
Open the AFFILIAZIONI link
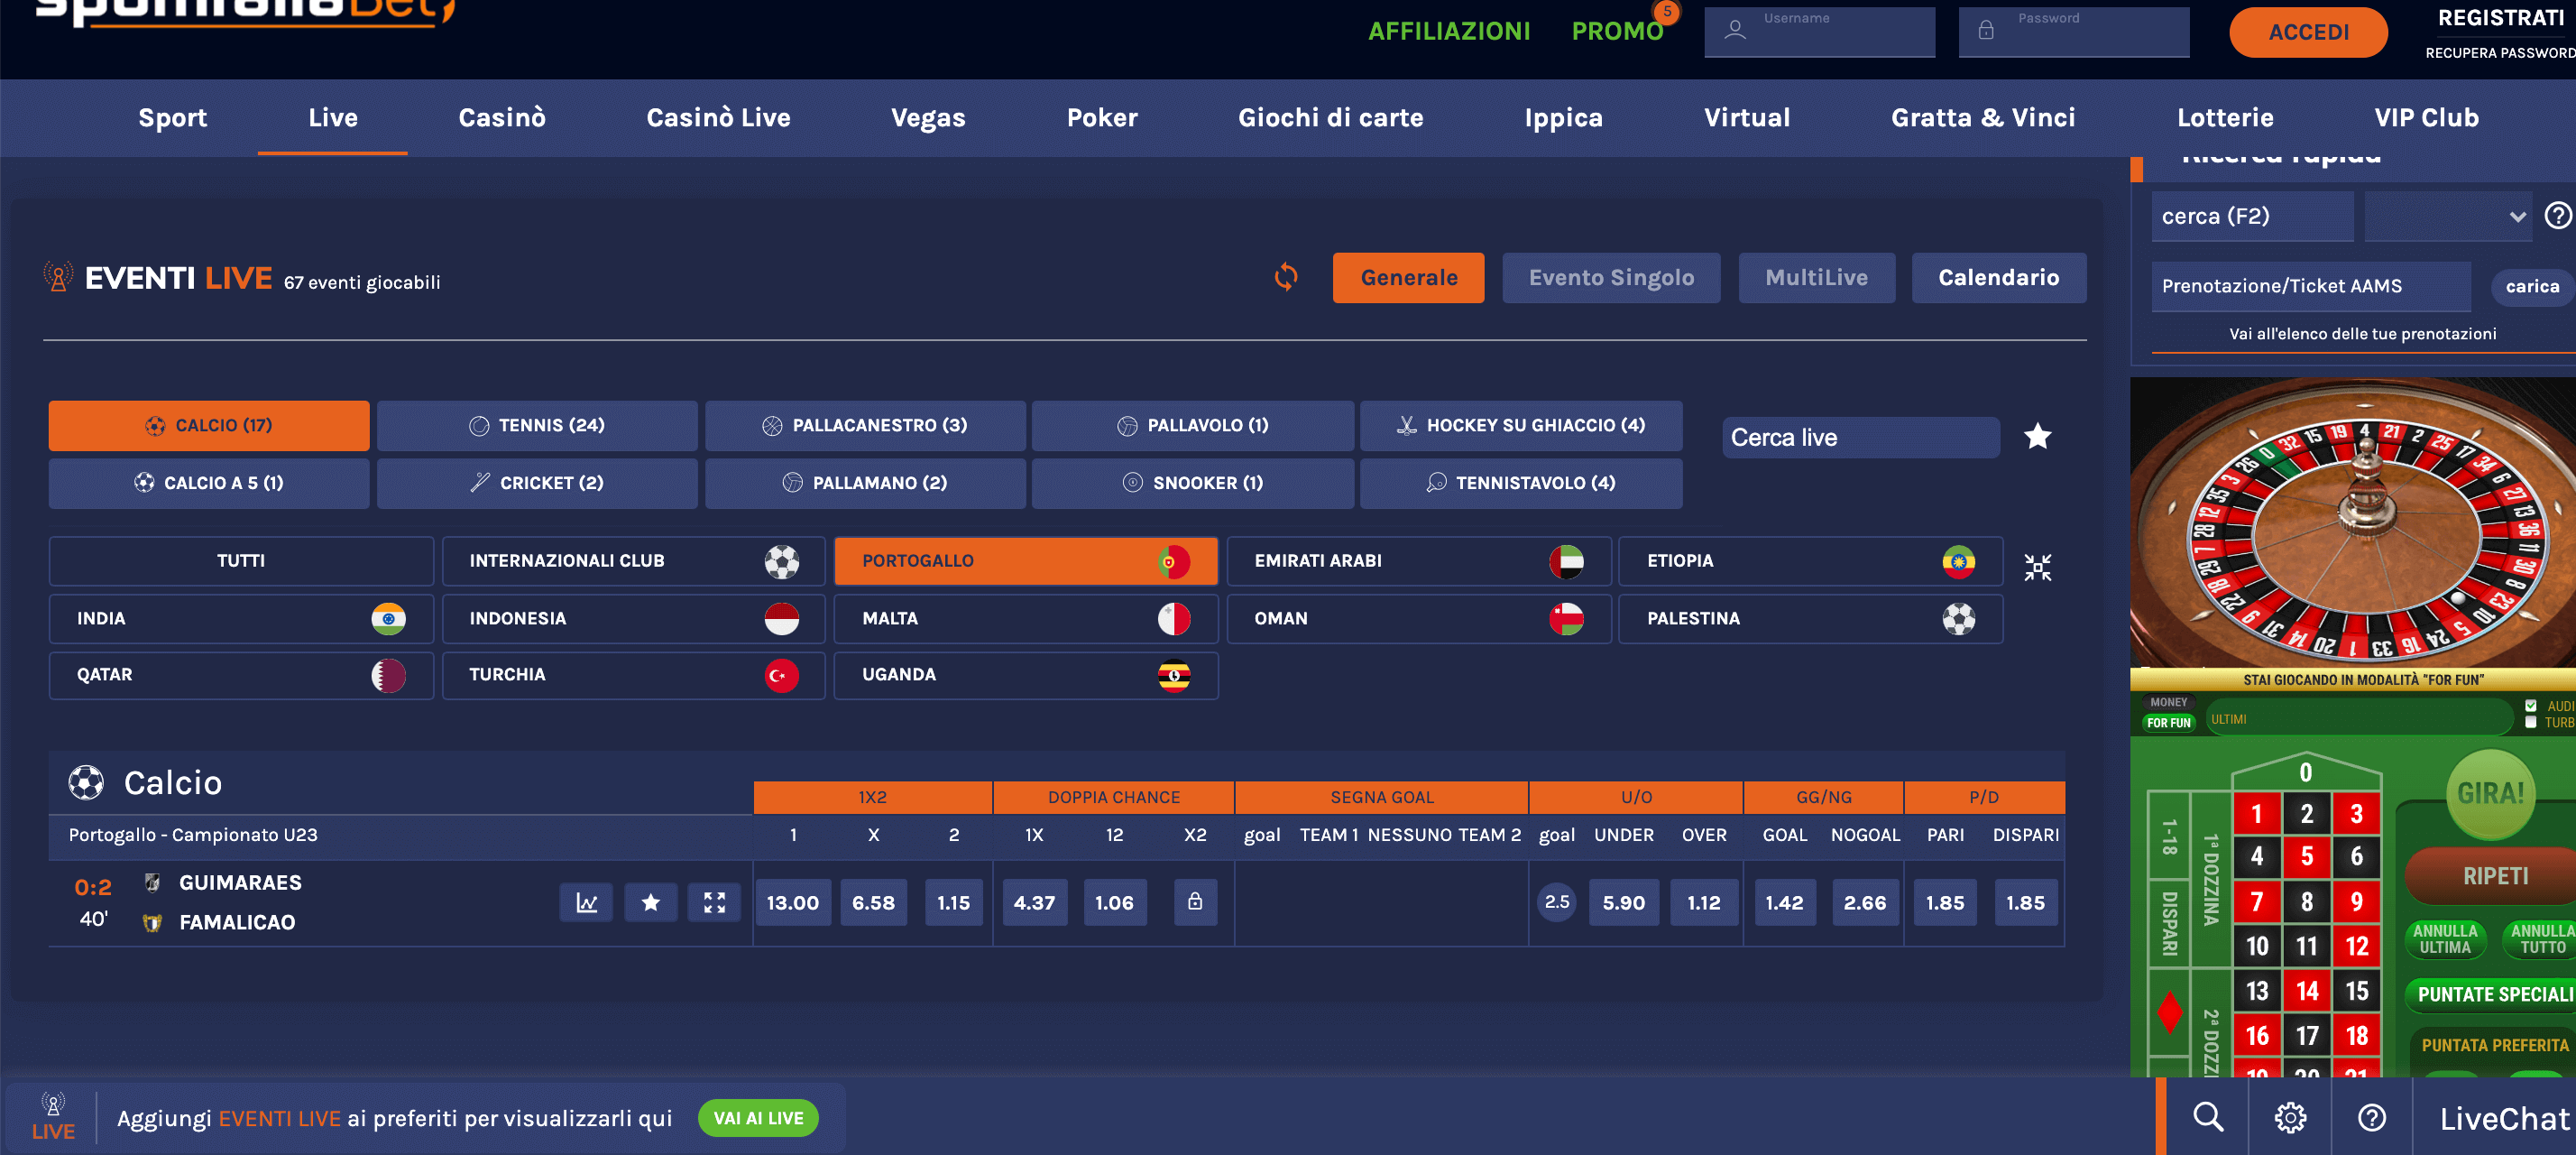point(1449,31)
